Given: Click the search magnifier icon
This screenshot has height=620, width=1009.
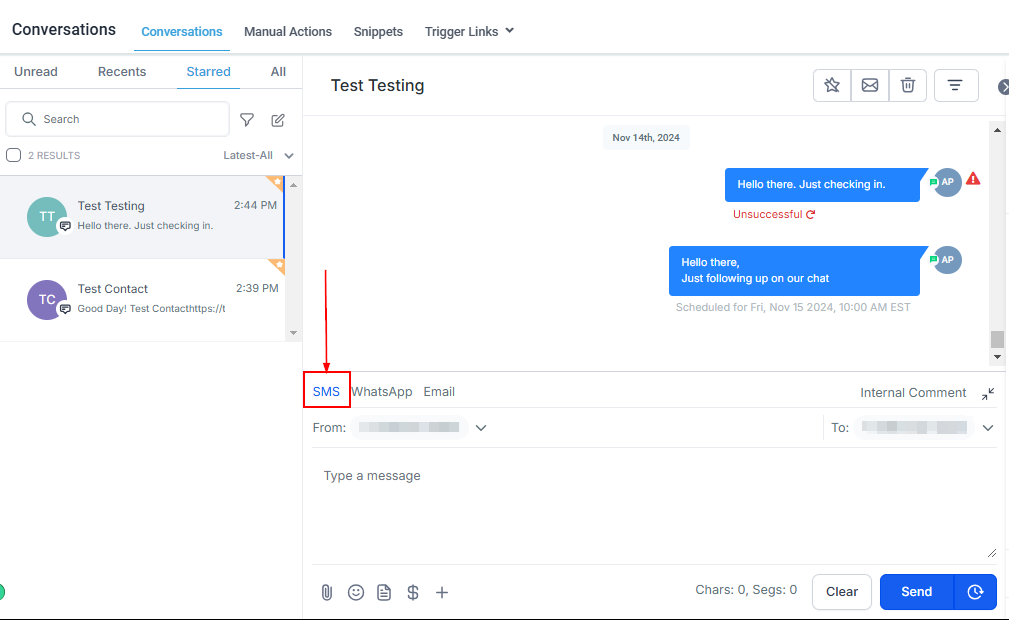Looking at the screenshot, I should point(29,119).
